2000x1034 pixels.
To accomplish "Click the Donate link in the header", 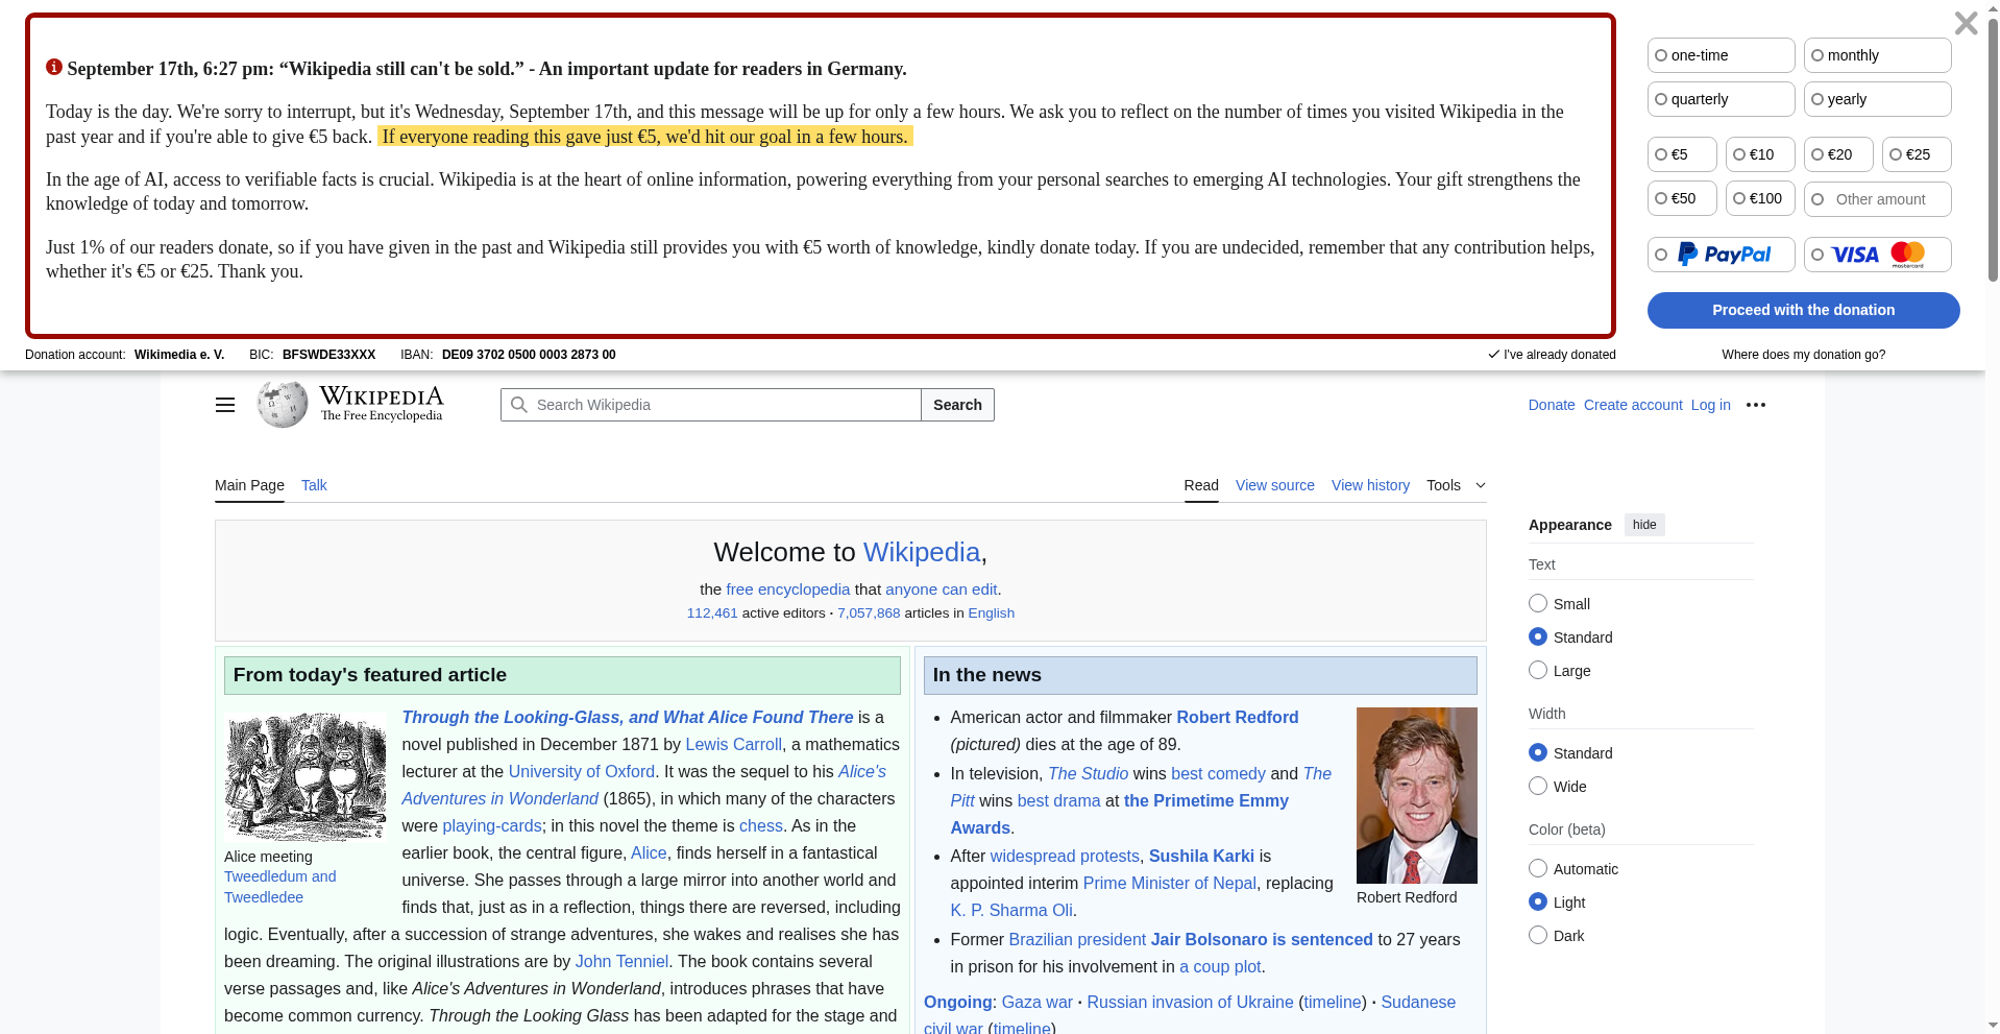I will click(x=1551, y=405).
